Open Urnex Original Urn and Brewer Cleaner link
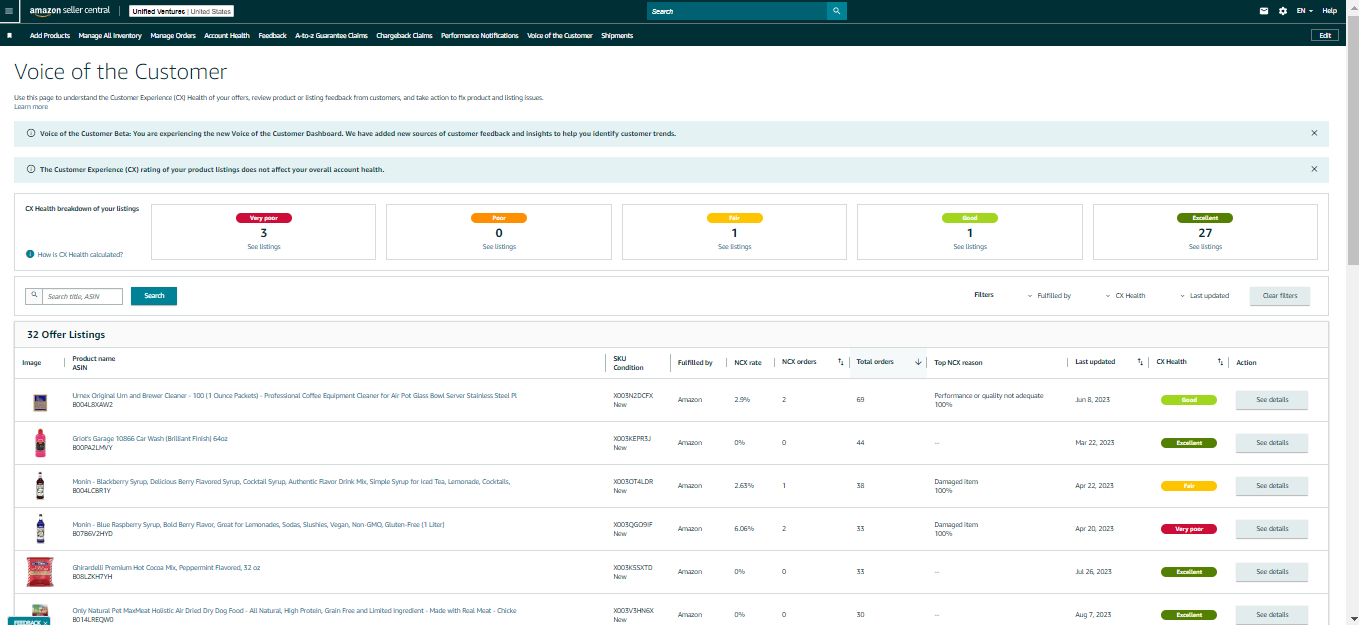The height and width of the screenshot is (625, 1359). [294, 396]
